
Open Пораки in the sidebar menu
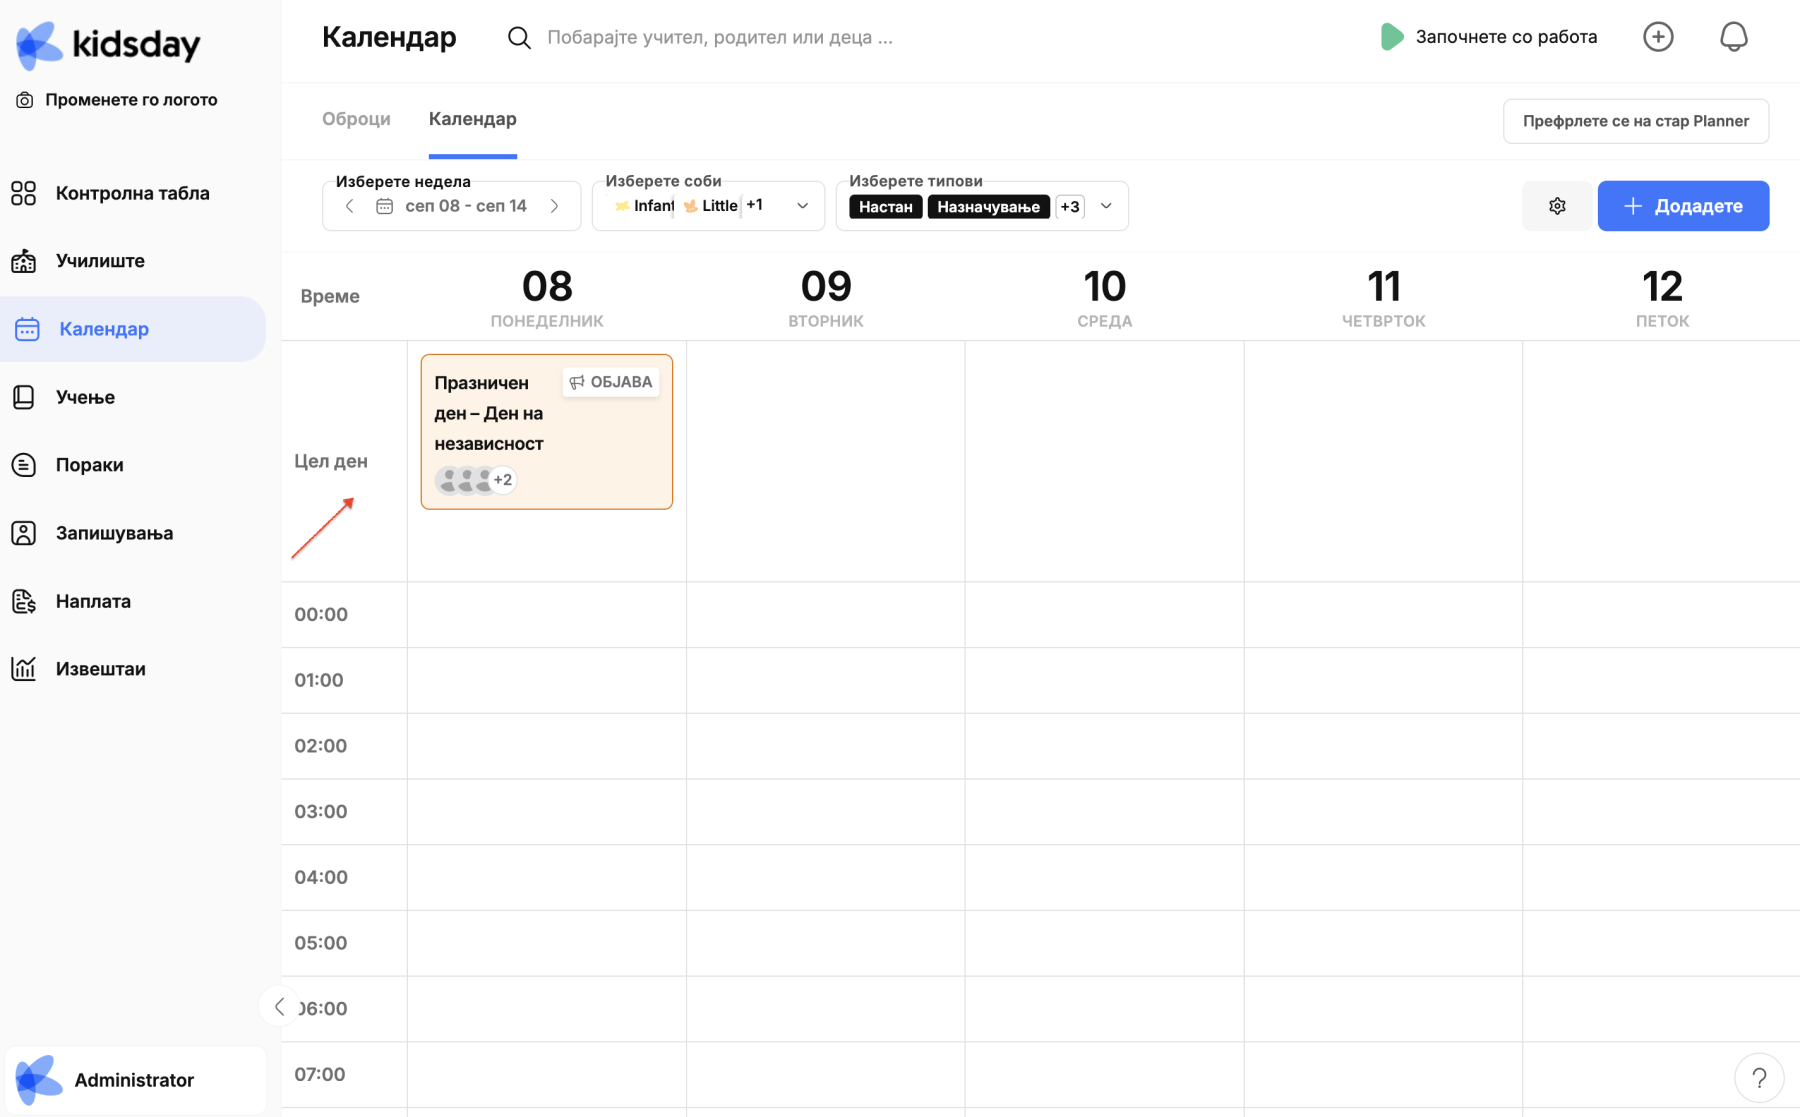(x=89, y=465)
